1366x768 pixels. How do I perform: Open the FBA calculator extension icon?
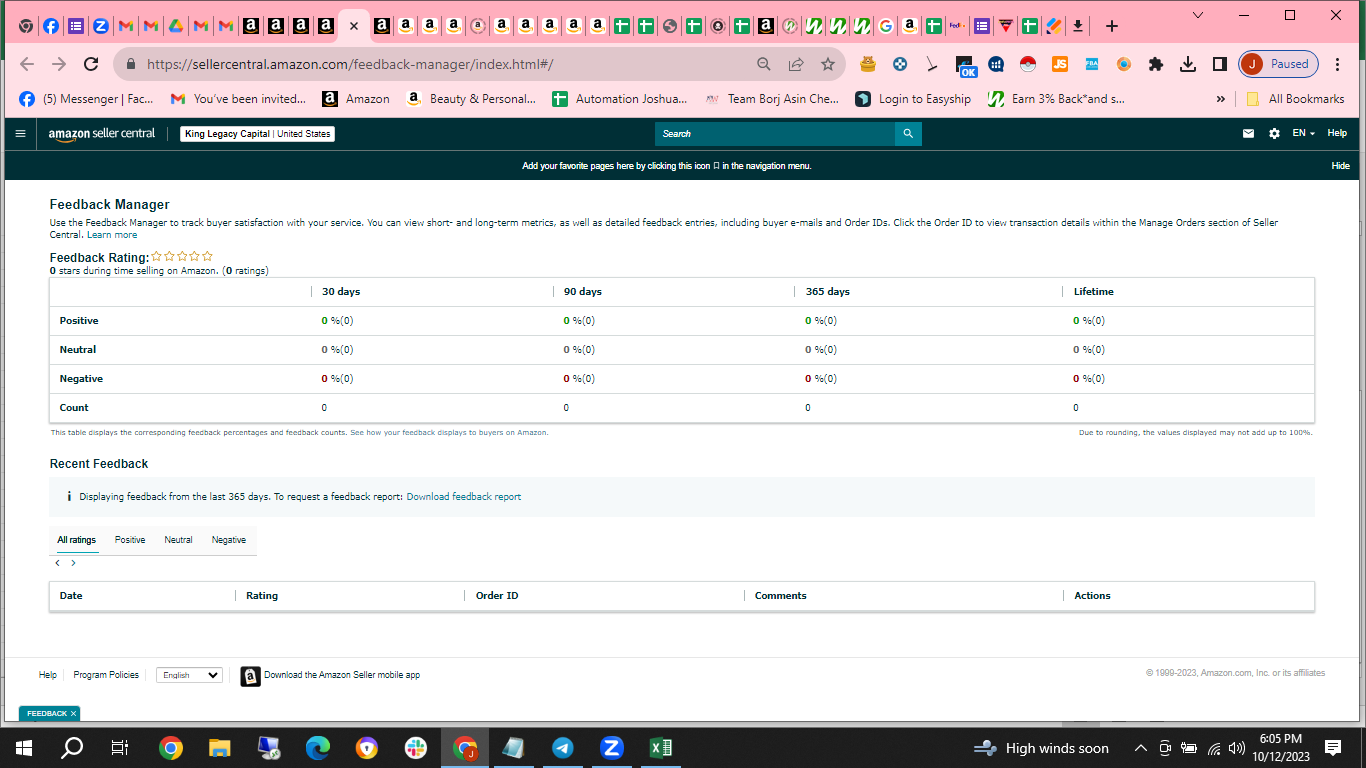tap(1092, 64)
